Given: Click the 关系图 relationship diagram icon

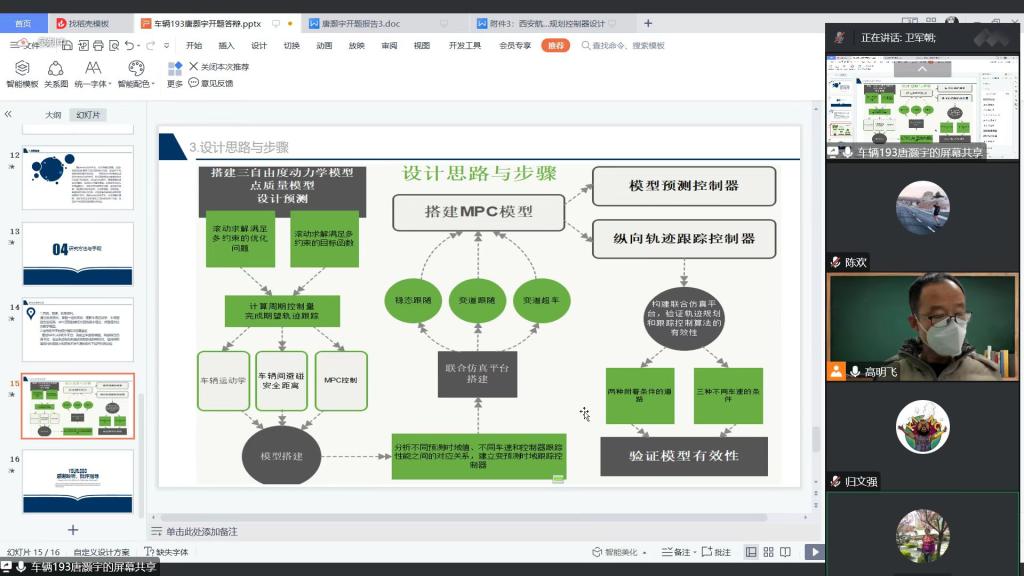Looking at the screenshot, I should [x=56, y=73].
